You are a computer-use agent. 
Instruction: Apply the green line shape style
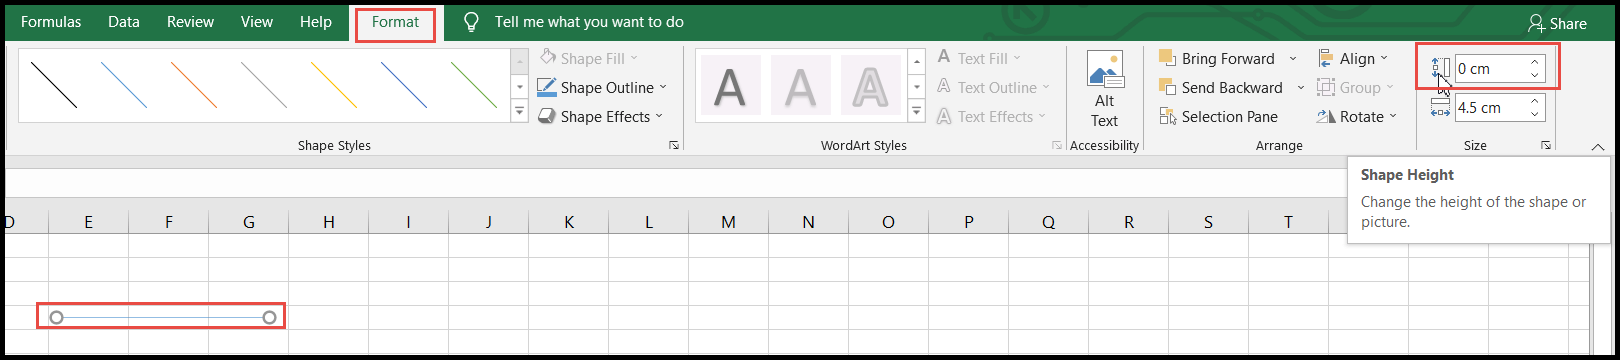474,85
